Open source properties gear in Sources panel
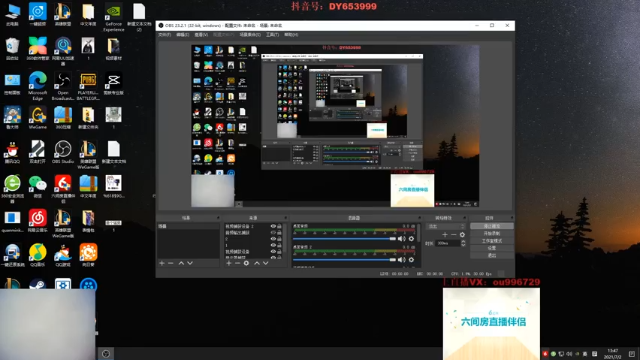 (246, 263)
